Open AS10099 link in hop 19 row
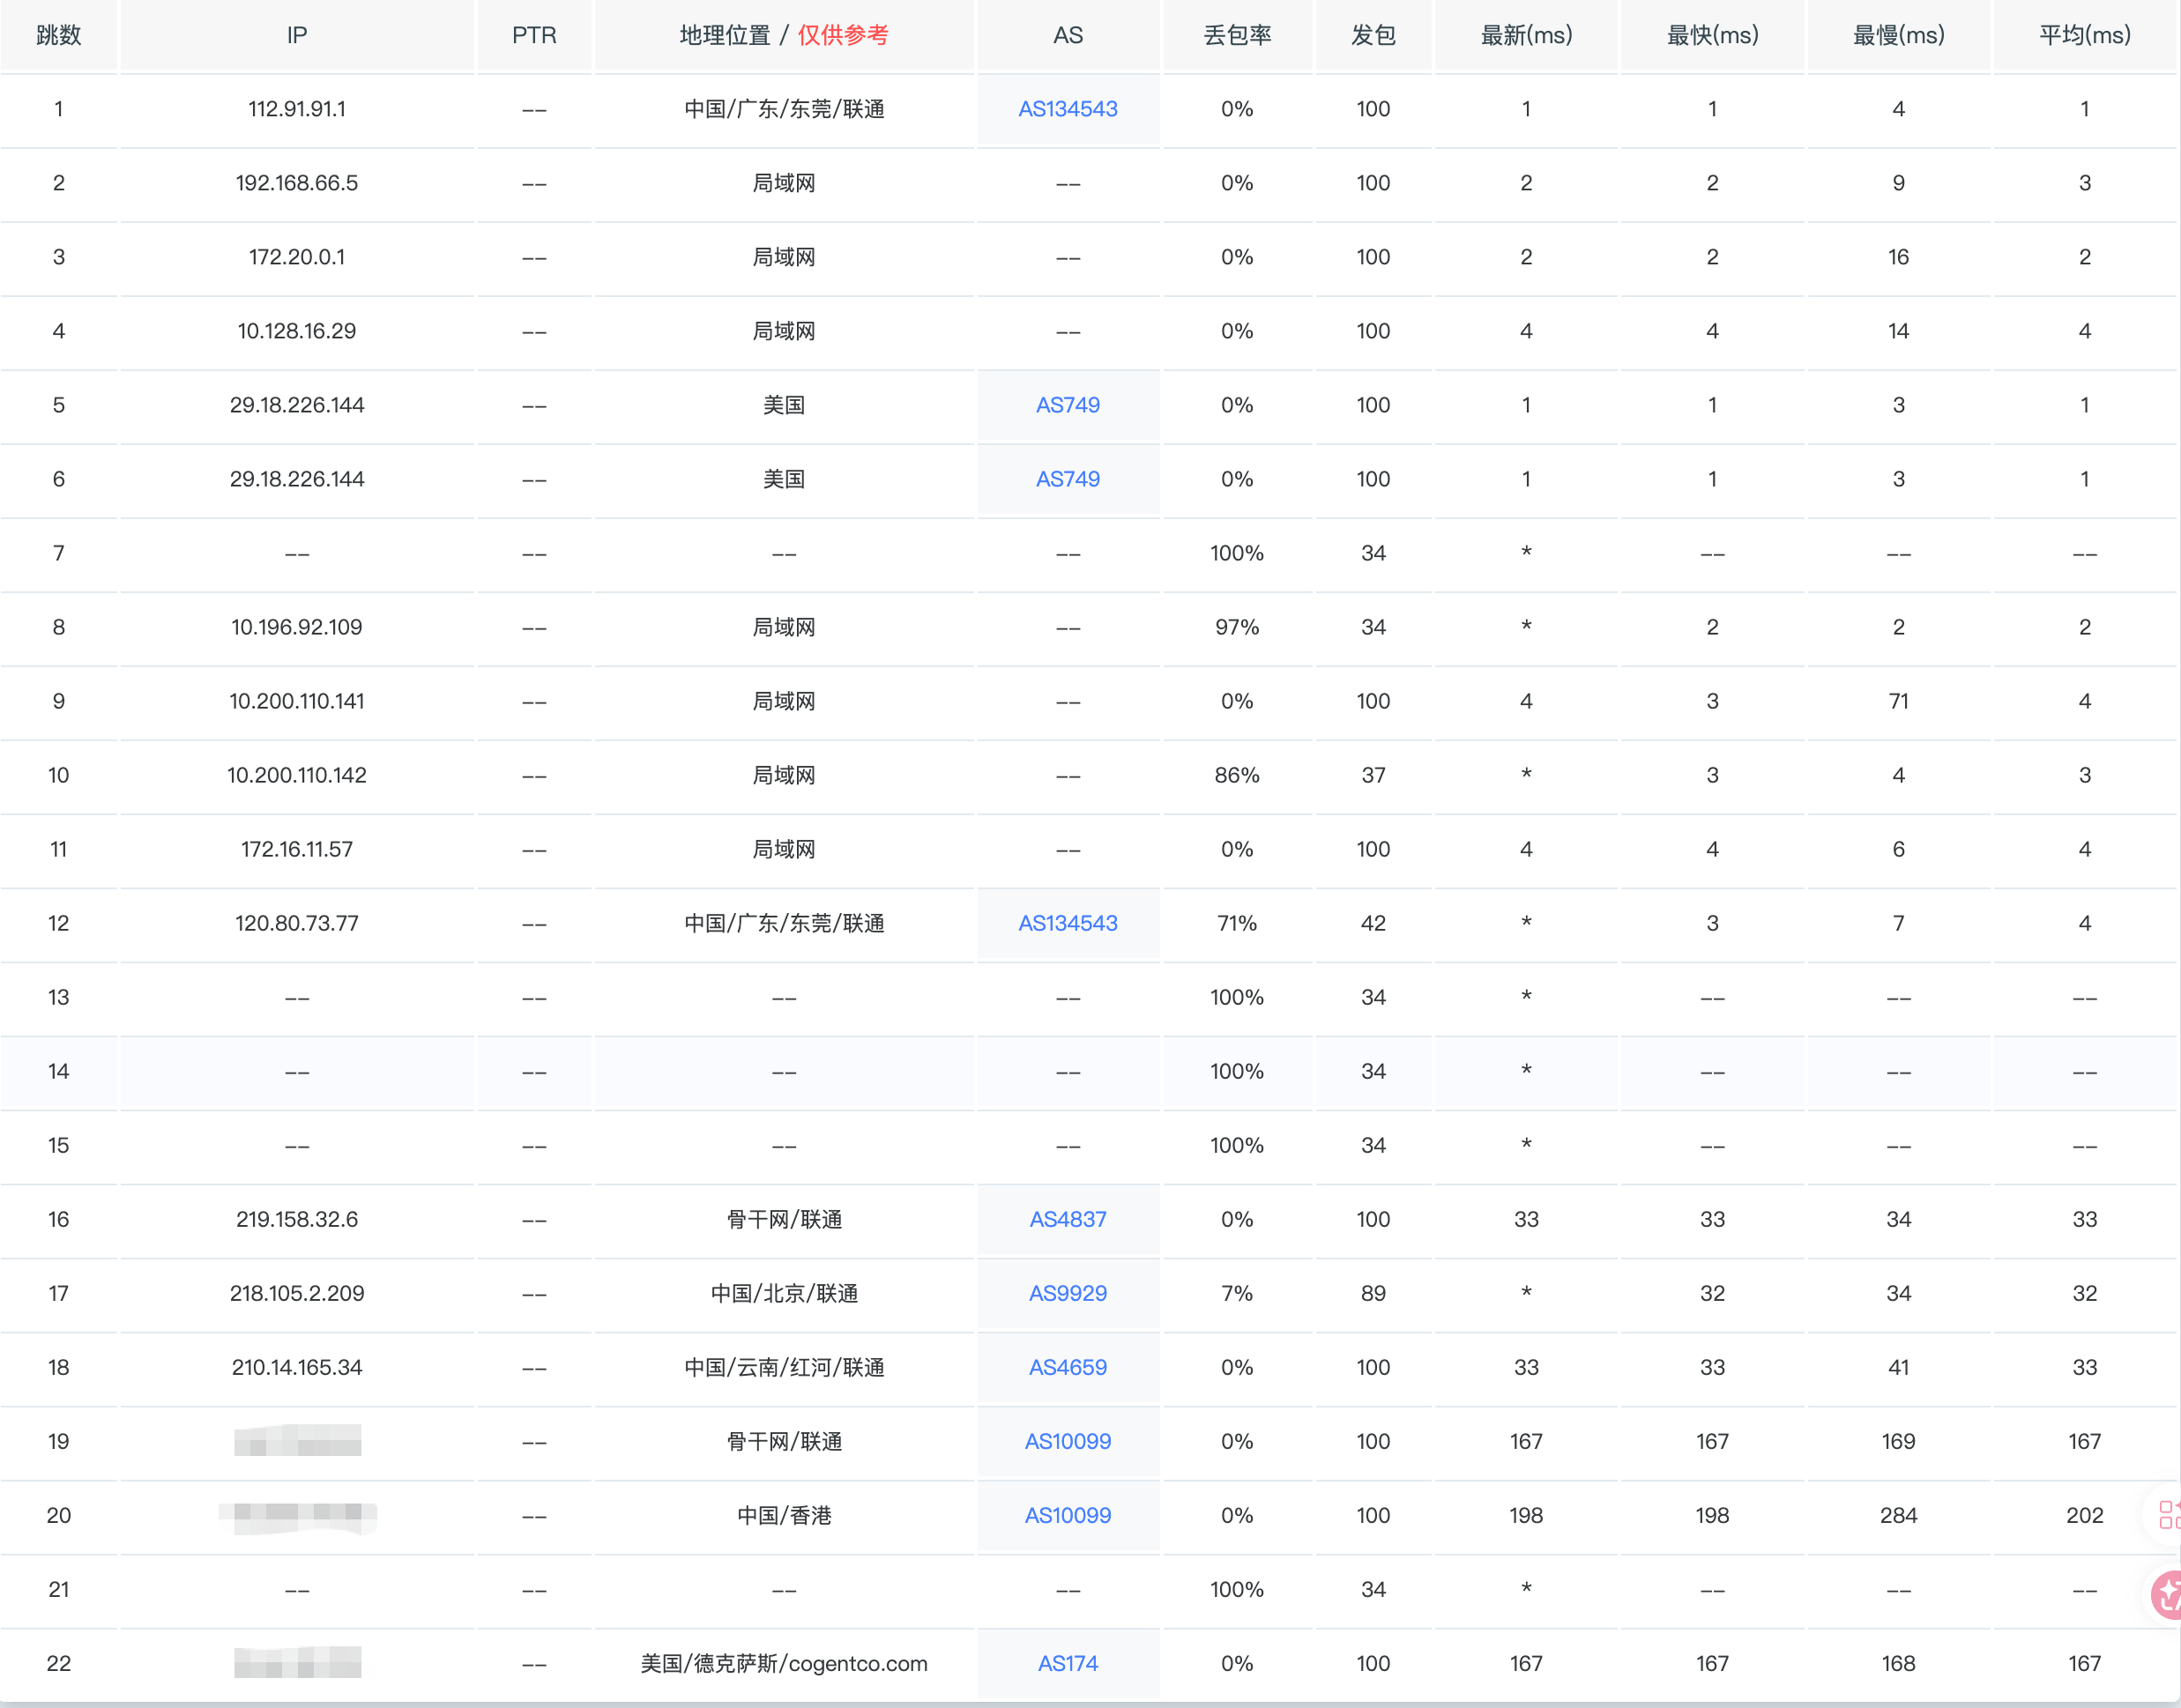The image size is (2181, 1708). [x=1067, y=1441]
